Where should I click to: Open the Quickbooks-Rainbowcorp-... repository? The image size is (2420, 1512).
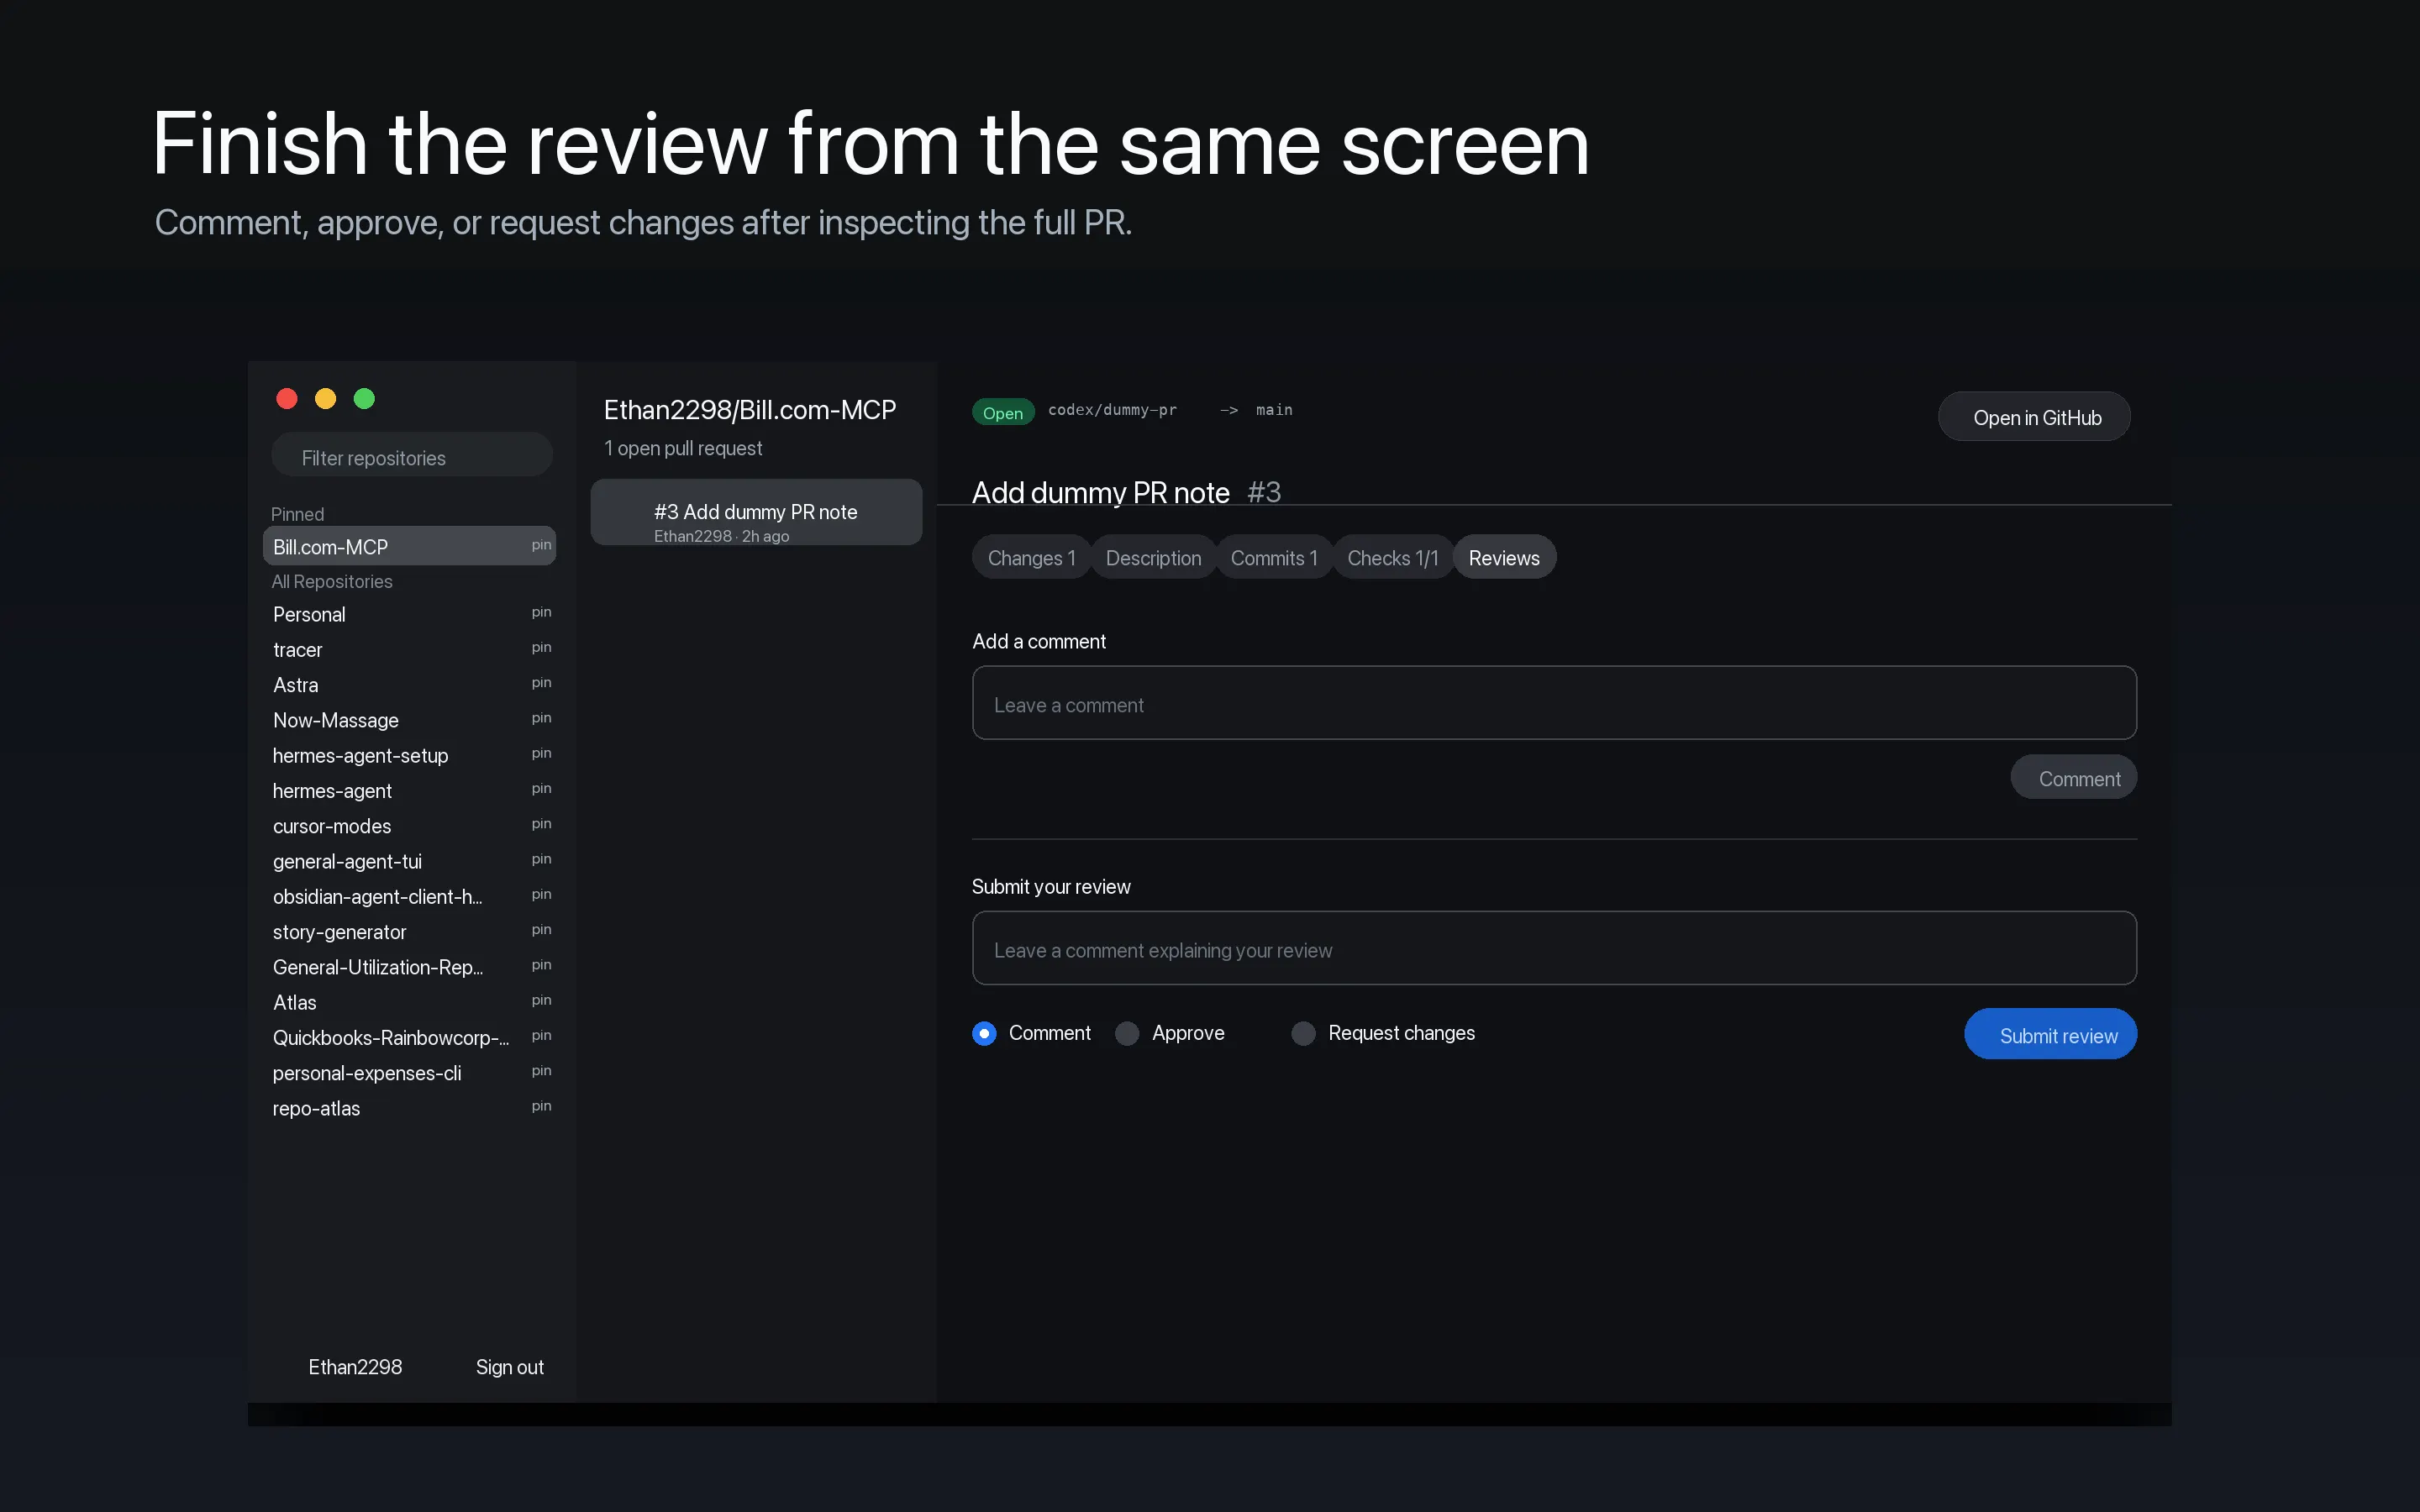pos(409,1038)
